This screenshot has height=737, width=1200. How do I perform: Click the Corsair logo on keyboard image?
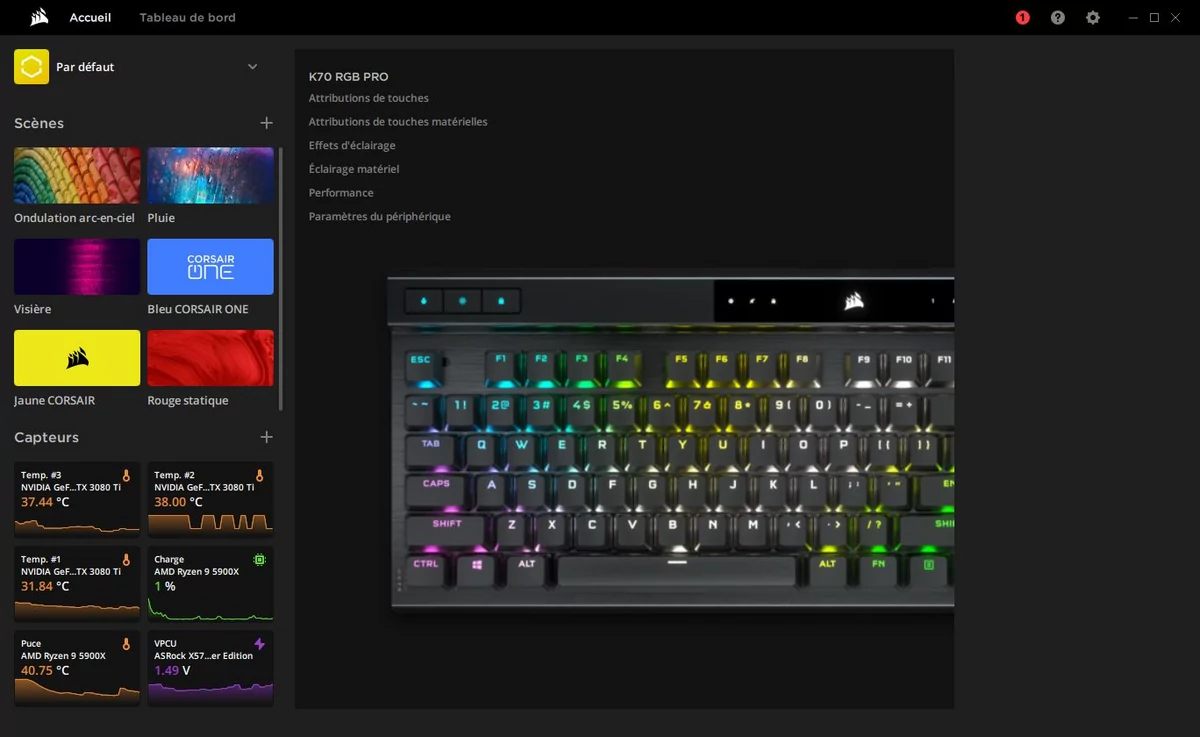point(854,300)
